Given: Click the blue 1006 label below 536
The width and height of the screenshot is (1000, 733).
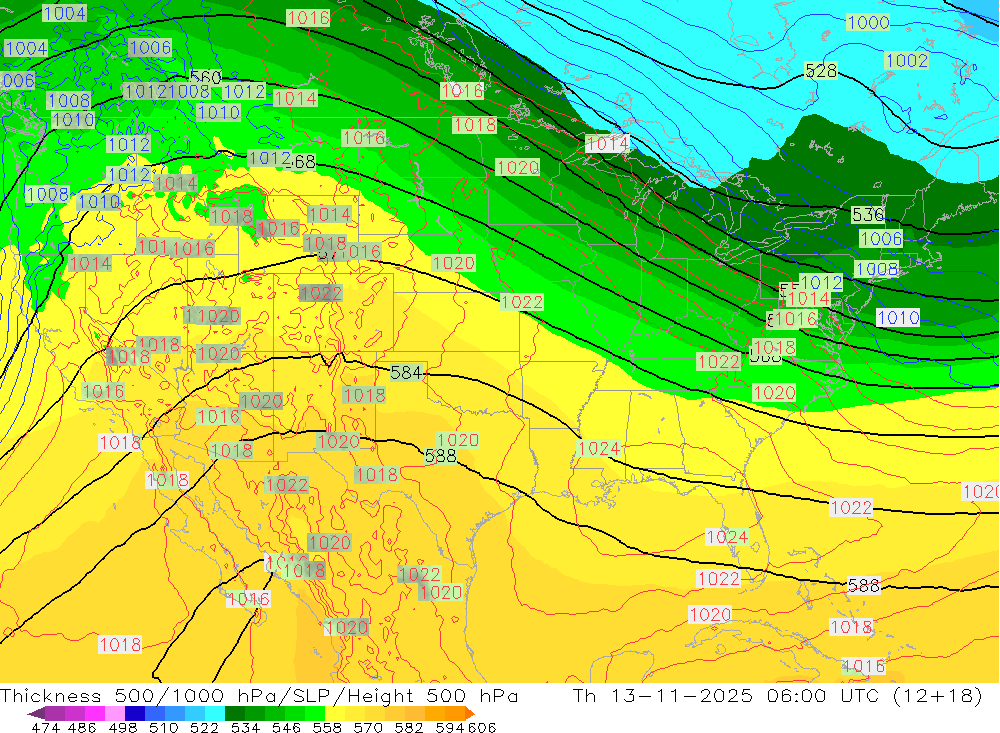Looking at the screenshot, I should (x=881, y=239).
